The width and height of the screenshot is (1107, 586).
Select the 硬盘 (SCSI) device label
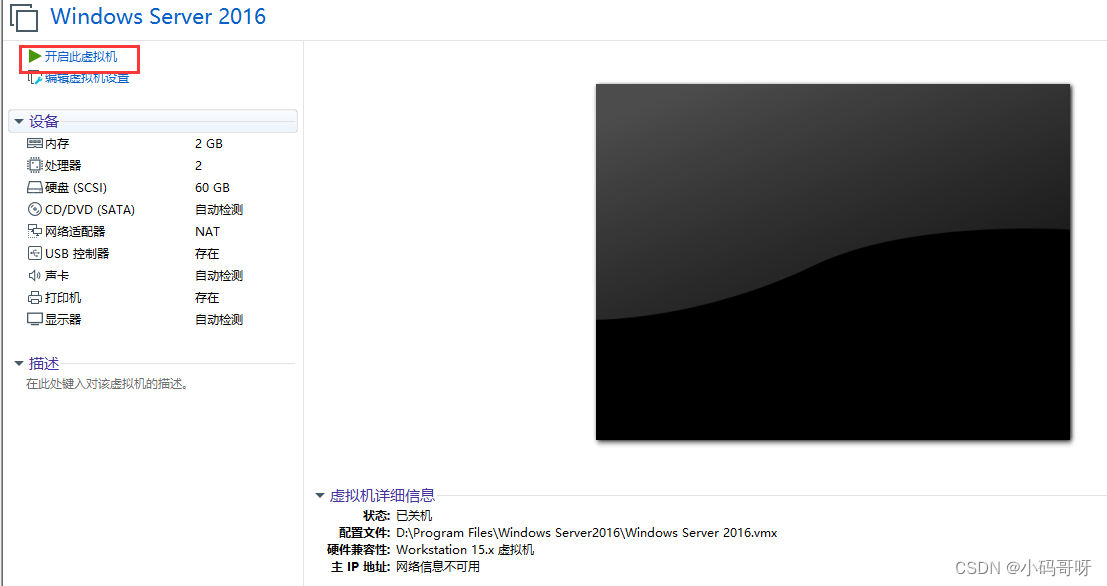[x=76, y=188]
